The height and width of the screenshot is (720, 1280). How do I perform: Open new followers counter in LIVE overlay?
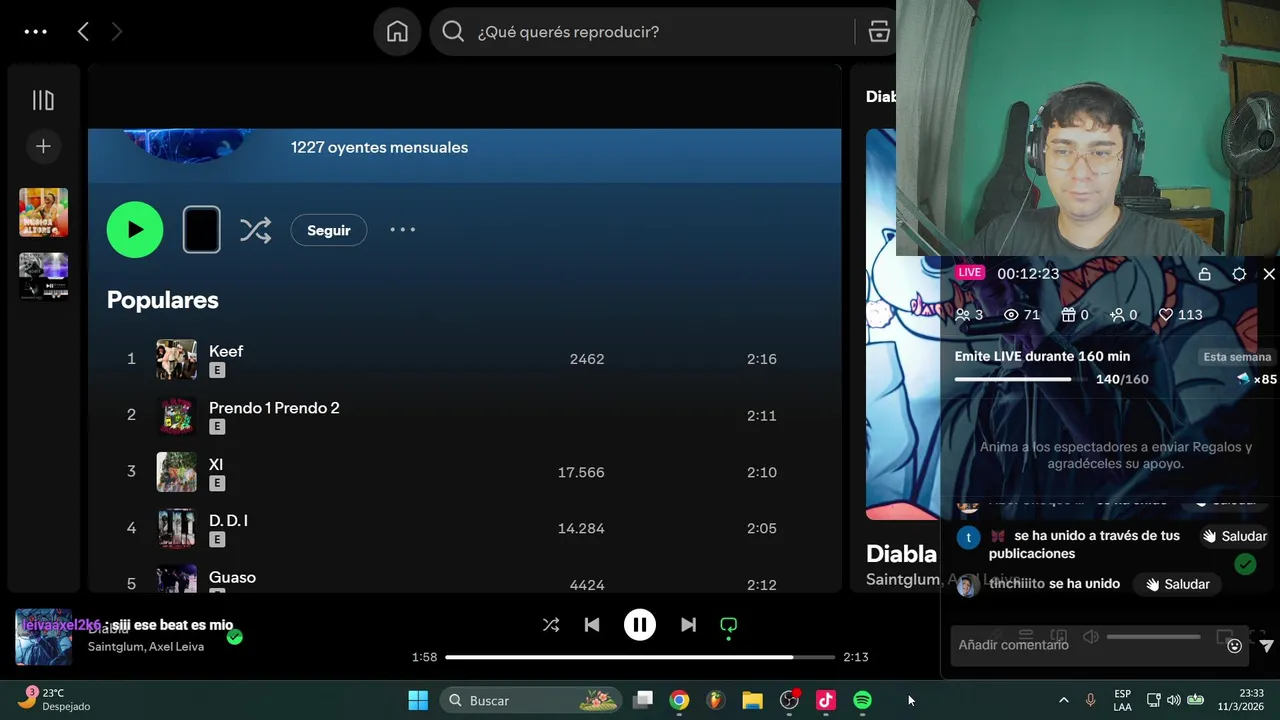coord(1123,315)
